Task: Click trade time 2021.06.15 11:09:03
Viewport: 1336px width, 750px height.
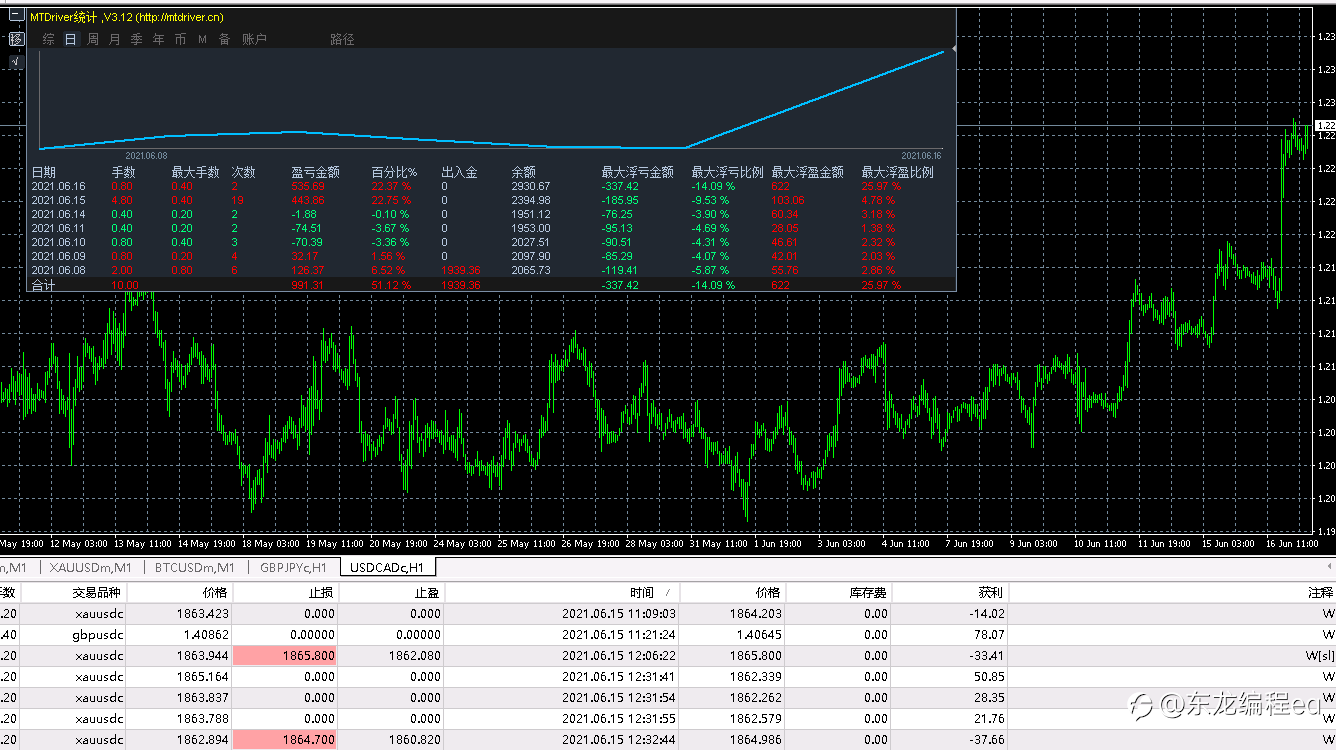Action: click(x=619, y=614)
